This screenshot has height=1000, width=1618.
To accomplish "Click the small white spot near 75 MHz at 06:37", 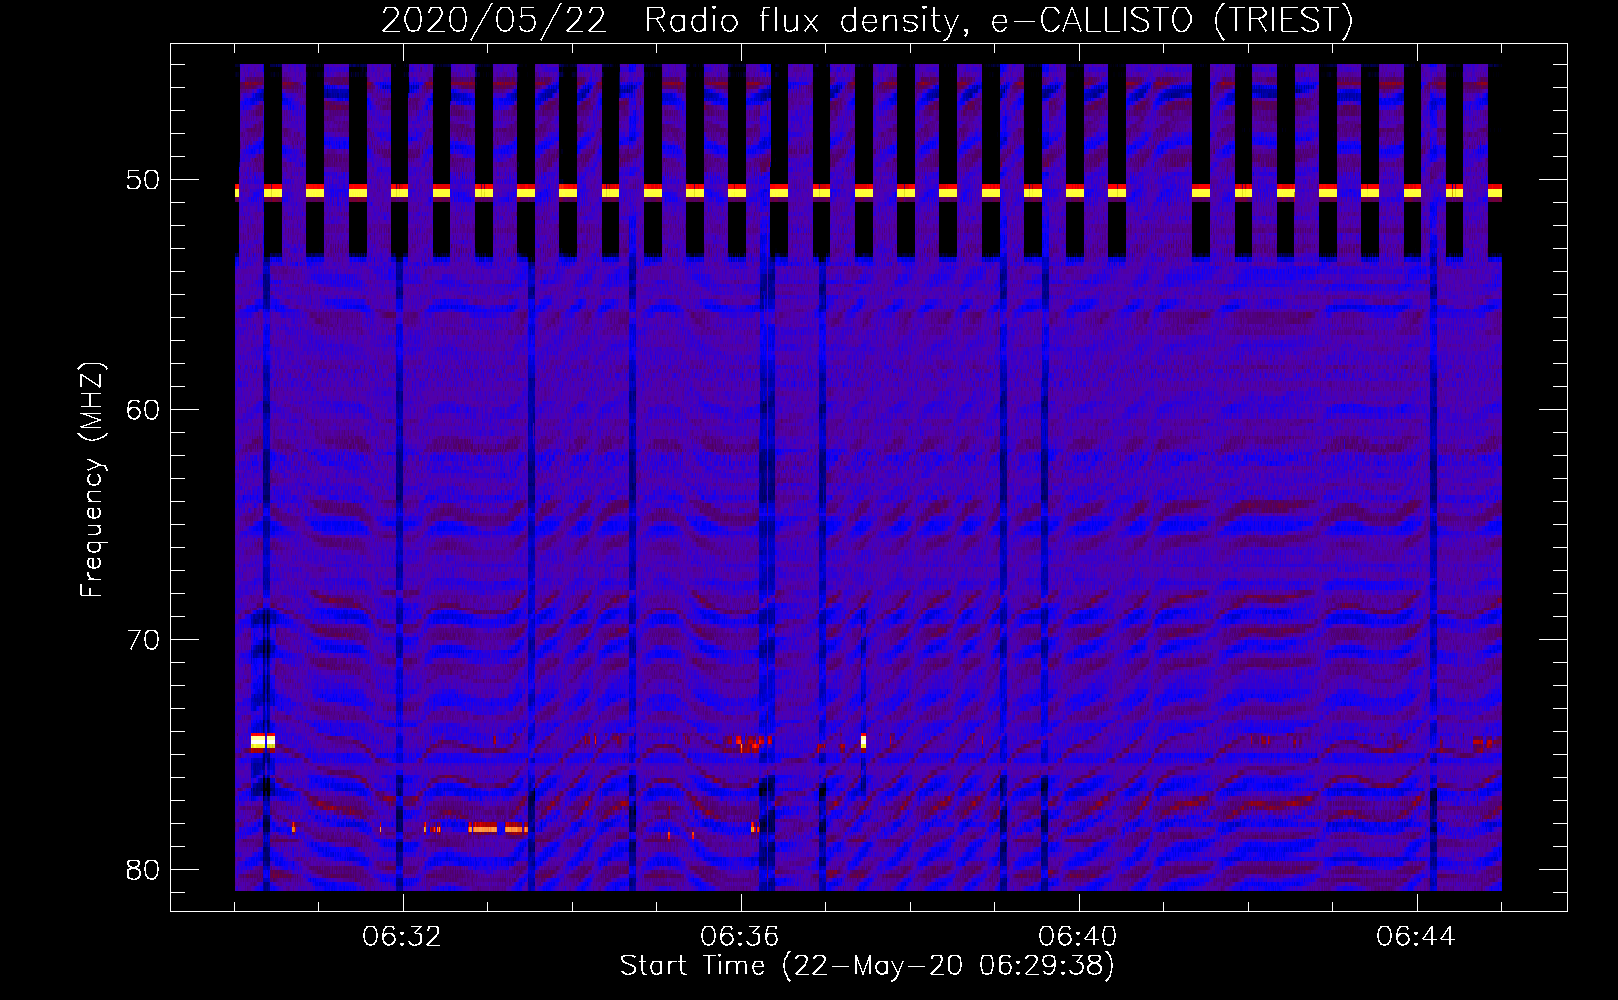I will (x=863, y=741).
